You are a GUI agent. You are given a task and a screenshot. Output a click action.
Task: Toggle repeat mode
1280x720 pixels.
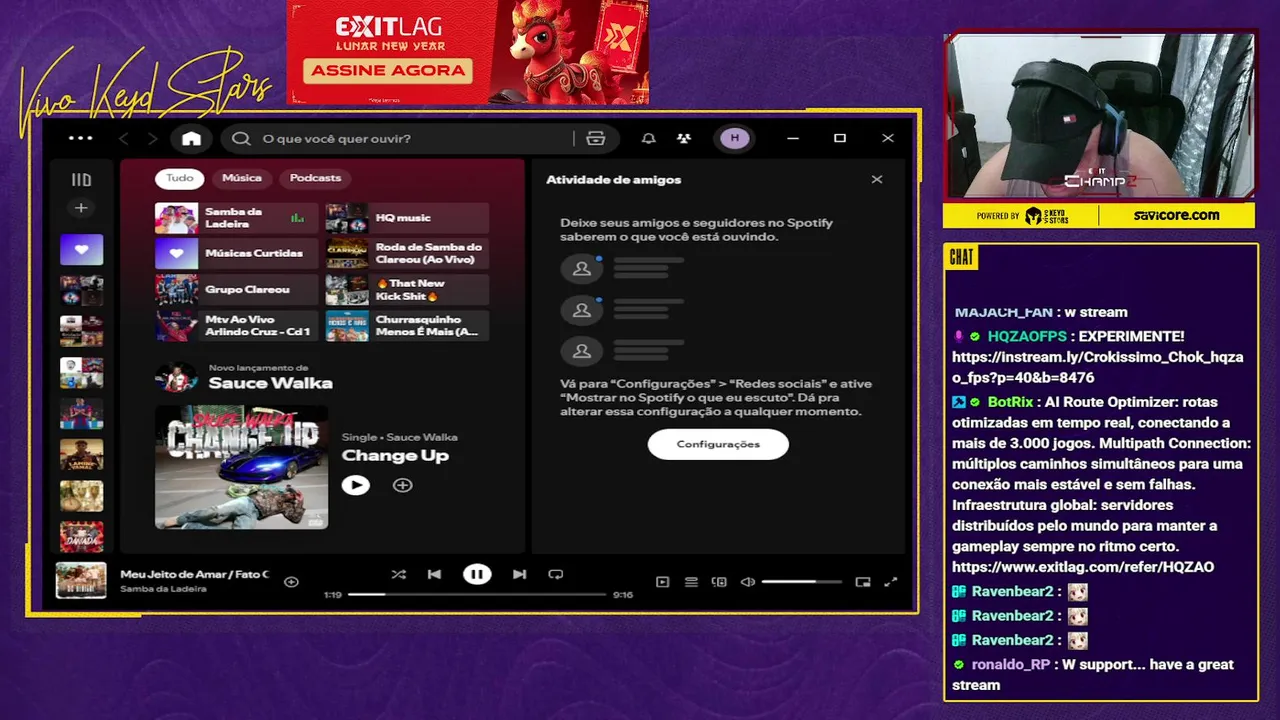coord(556,574)
